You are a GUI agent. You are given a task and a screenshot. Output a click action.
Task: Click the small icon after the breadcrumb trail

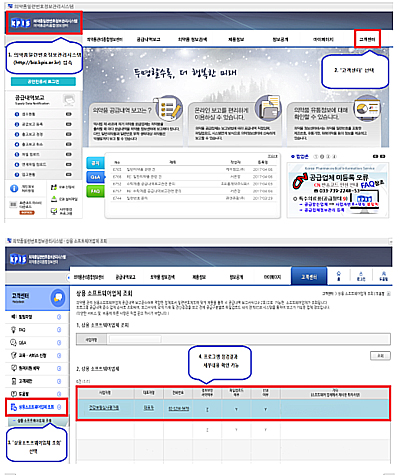(x=389, y=294)
